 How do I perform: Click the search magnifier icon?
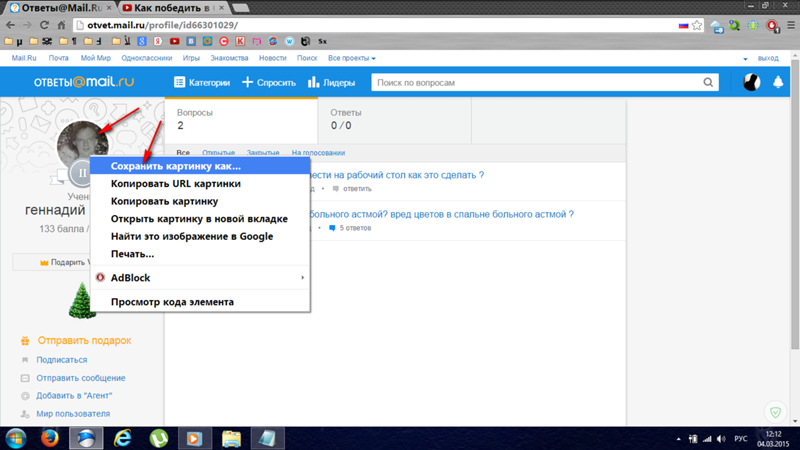(x=708, y=83)
